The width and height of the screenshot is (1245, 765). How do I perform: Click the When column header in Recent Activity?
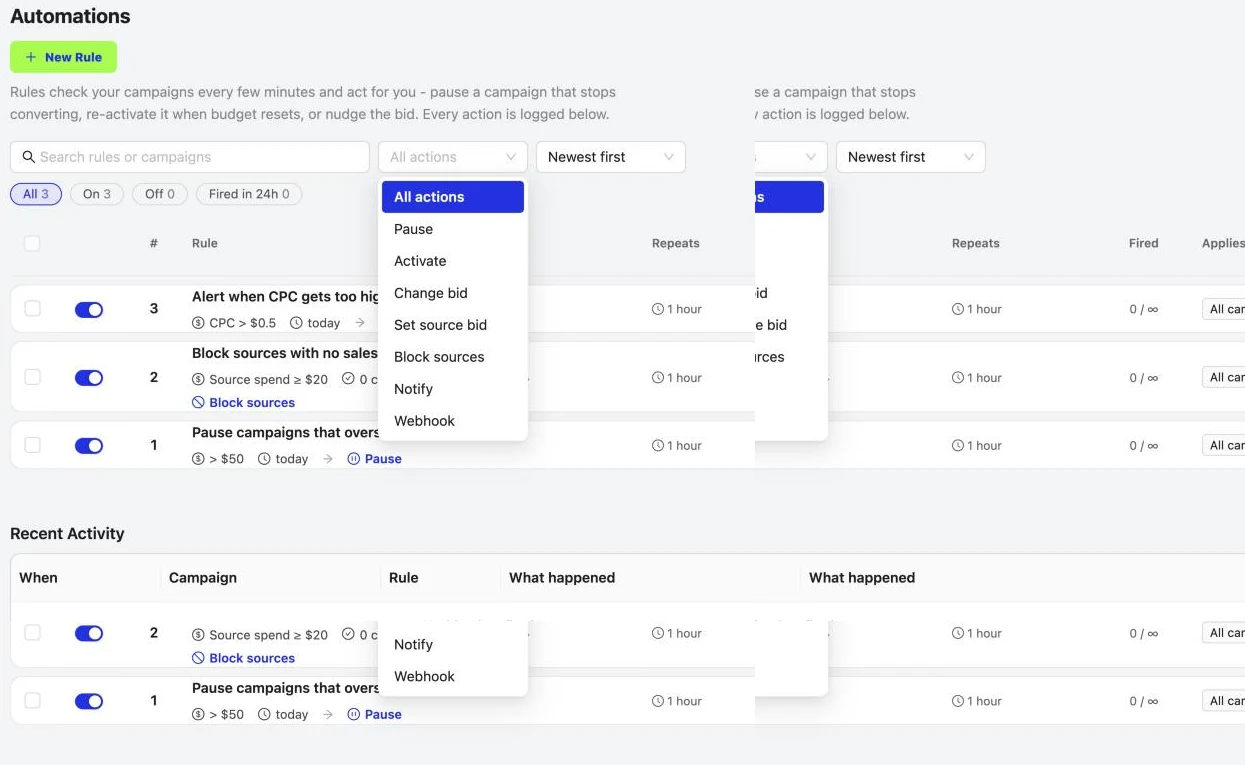pyautogui.click(x=38, y=578)
